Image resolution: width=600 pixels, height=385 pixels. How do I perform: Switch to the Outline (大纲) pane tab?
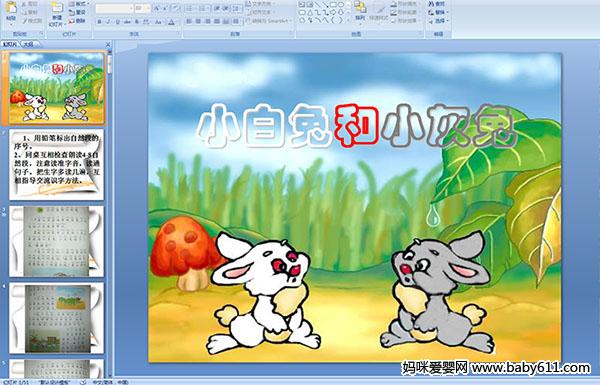pyautogui.click(x=29, y=44)
